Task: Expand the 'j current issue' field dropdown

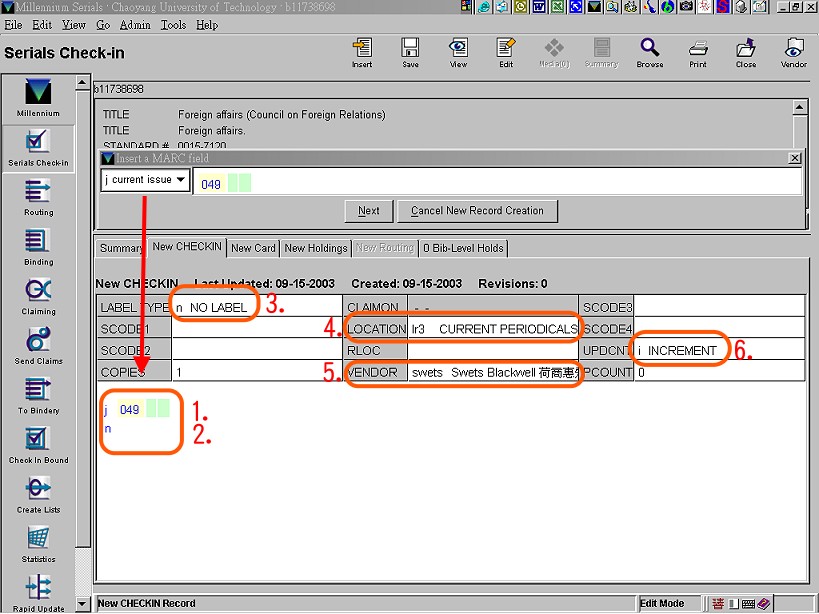Action: click(180, 180)
